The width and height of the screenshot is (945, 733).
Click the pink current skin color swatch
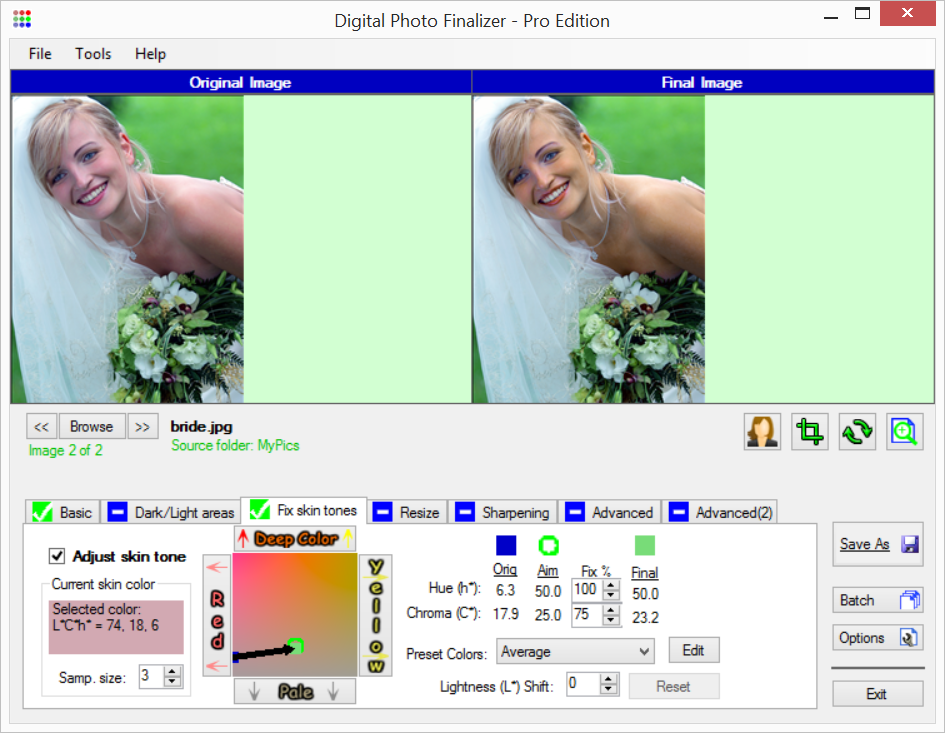click(116, 627)
